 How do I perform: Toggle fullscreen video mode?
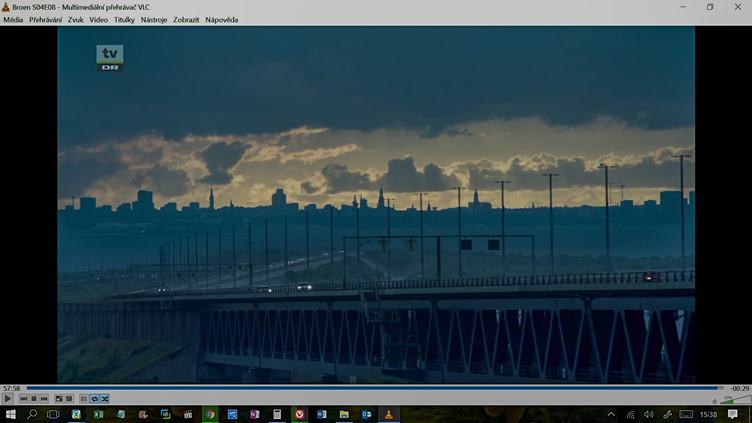tap(59, 399)
